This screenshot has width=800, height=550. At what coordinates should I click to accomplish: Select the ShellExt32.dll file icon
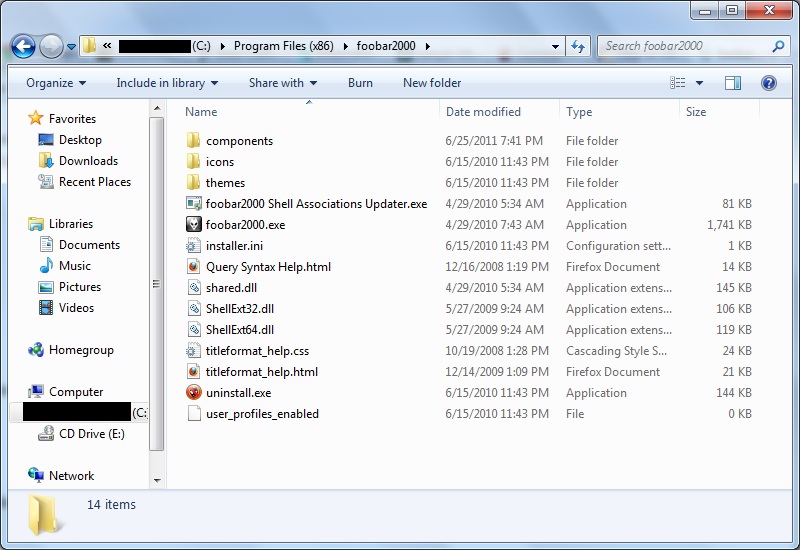pos(193,308)
